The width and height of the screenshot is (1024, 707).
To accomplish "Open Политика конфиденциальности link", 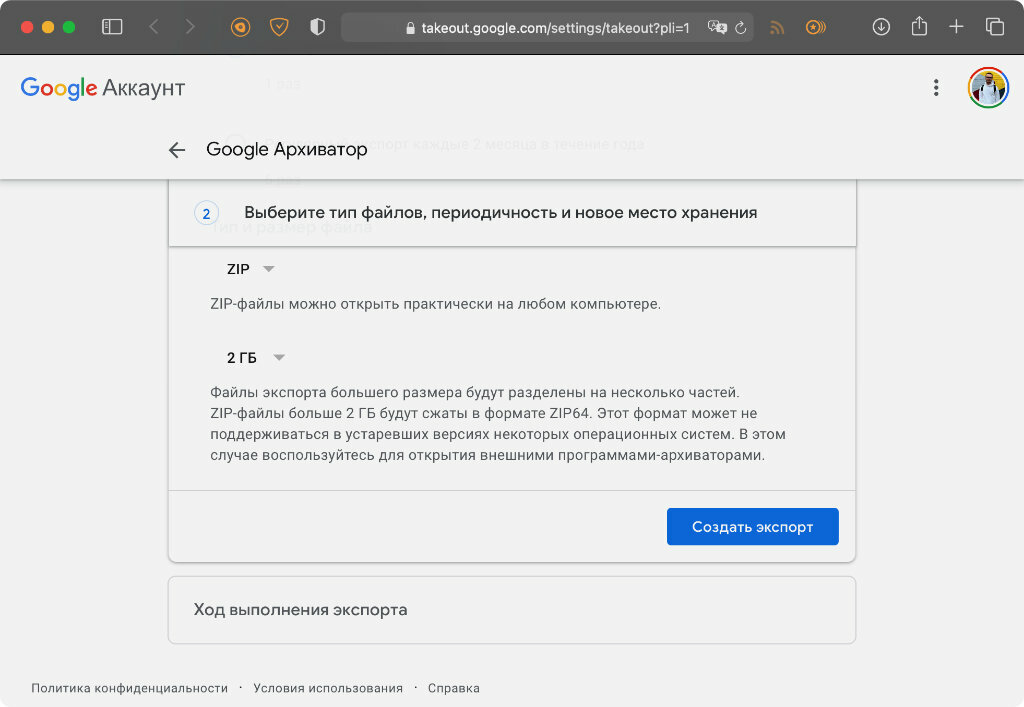I will pyautogui.click(x=129, y=688).
